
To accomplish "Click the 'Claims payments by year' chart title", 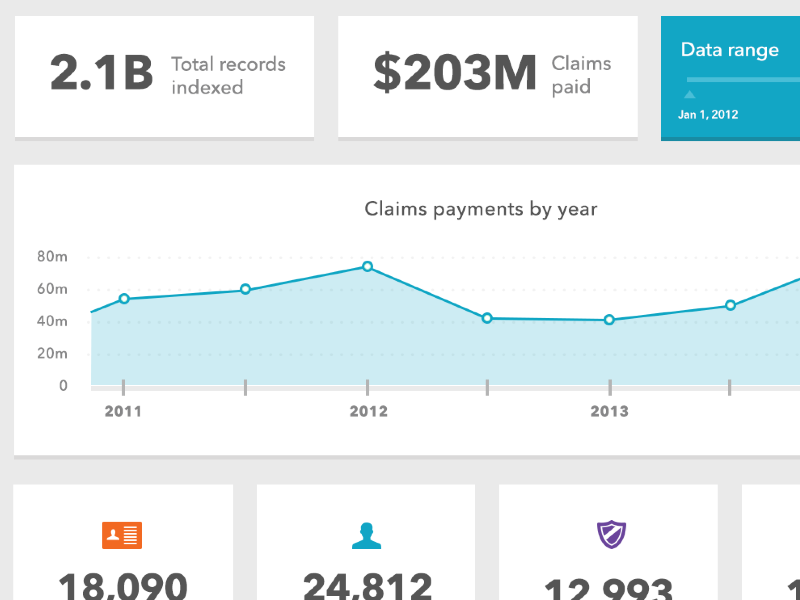I will coord(481,209).
